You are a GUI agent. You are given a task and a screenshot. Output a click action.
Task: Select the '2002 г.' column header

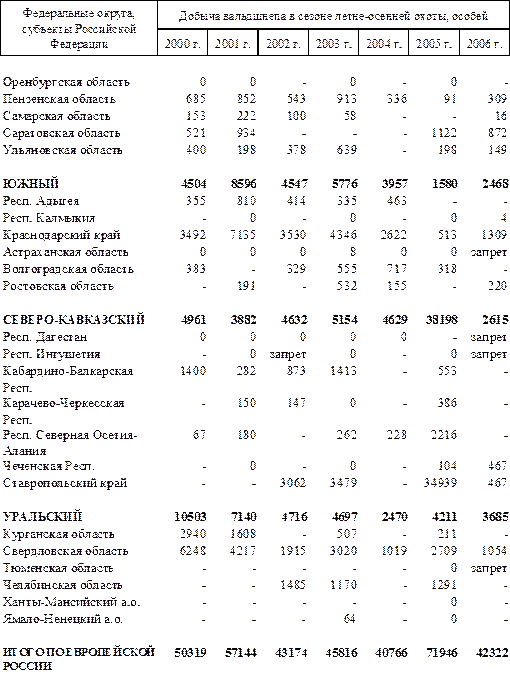(x=283, y=44)
